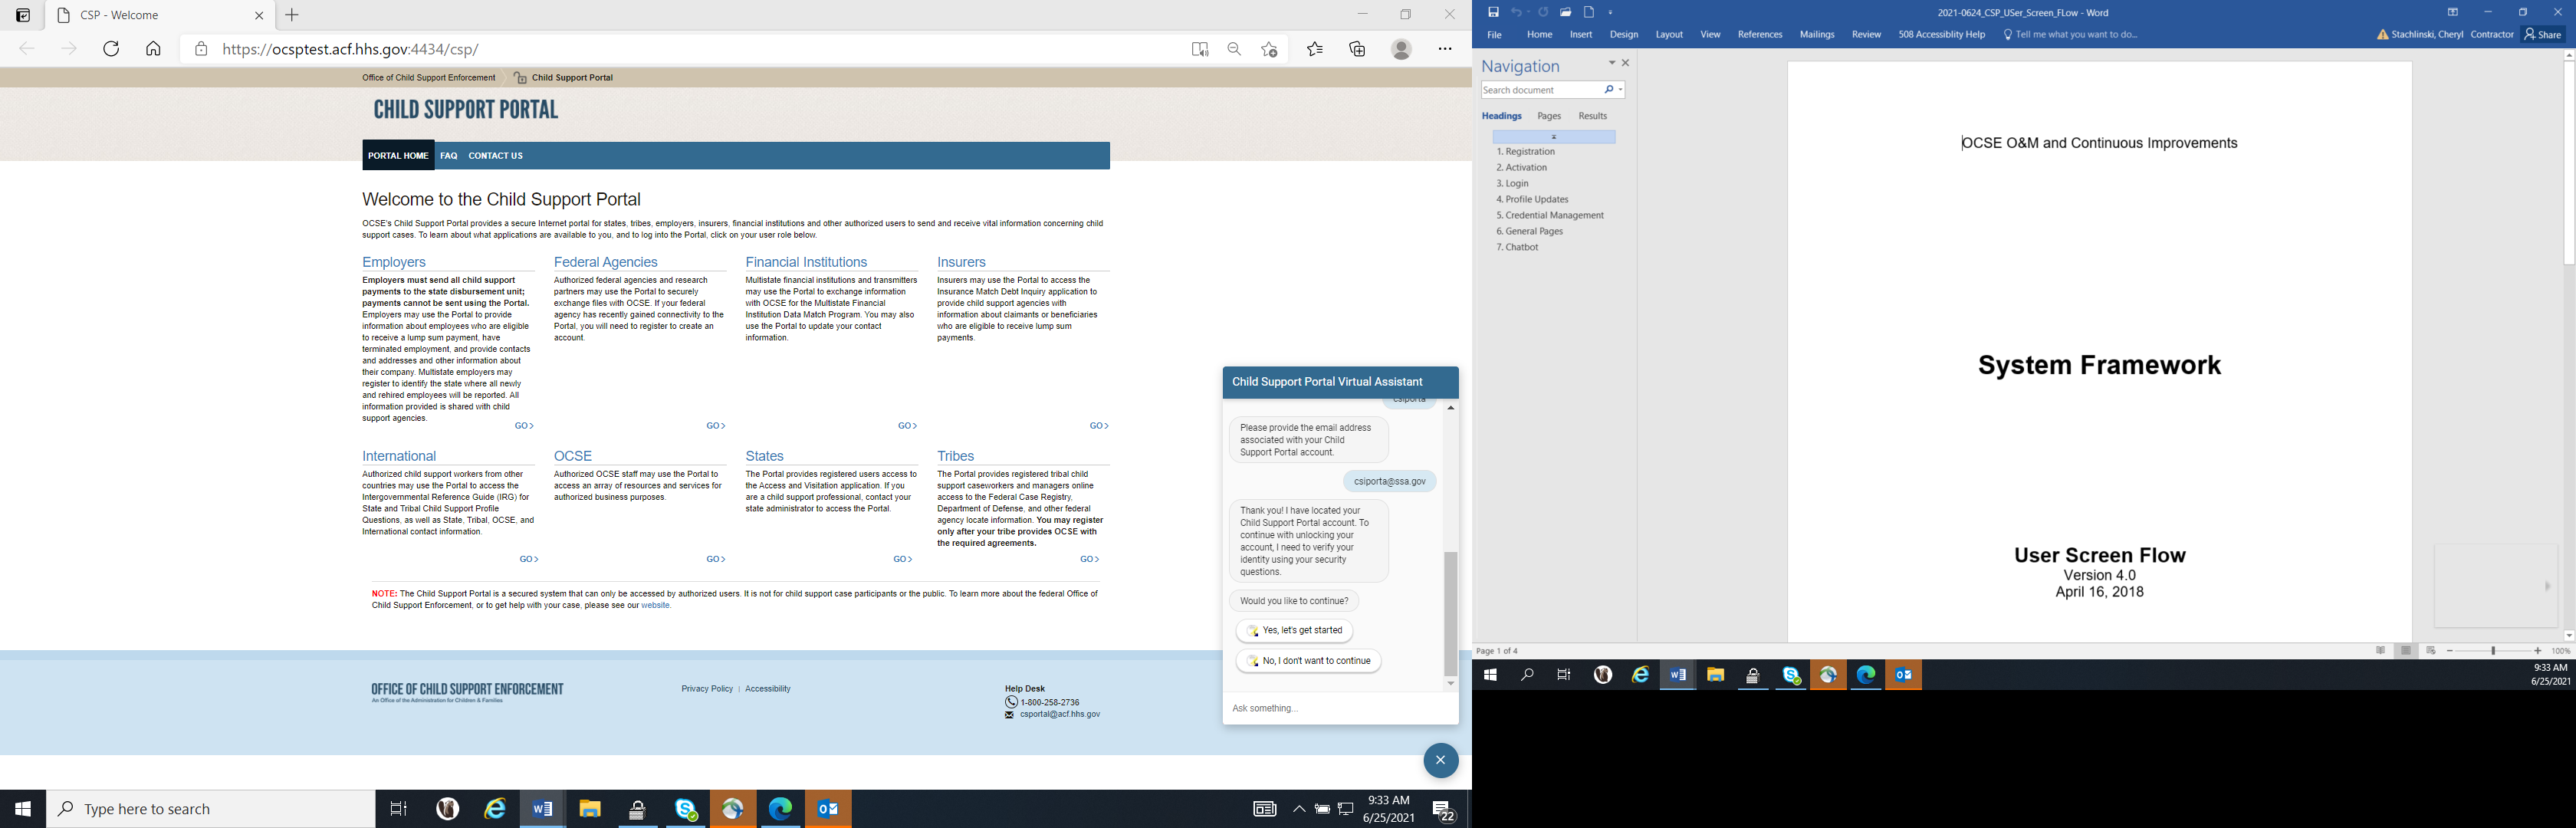
Task: Click 'Yes, let's get started' button
Action: pyautogui.click(x=1295, y=631)
